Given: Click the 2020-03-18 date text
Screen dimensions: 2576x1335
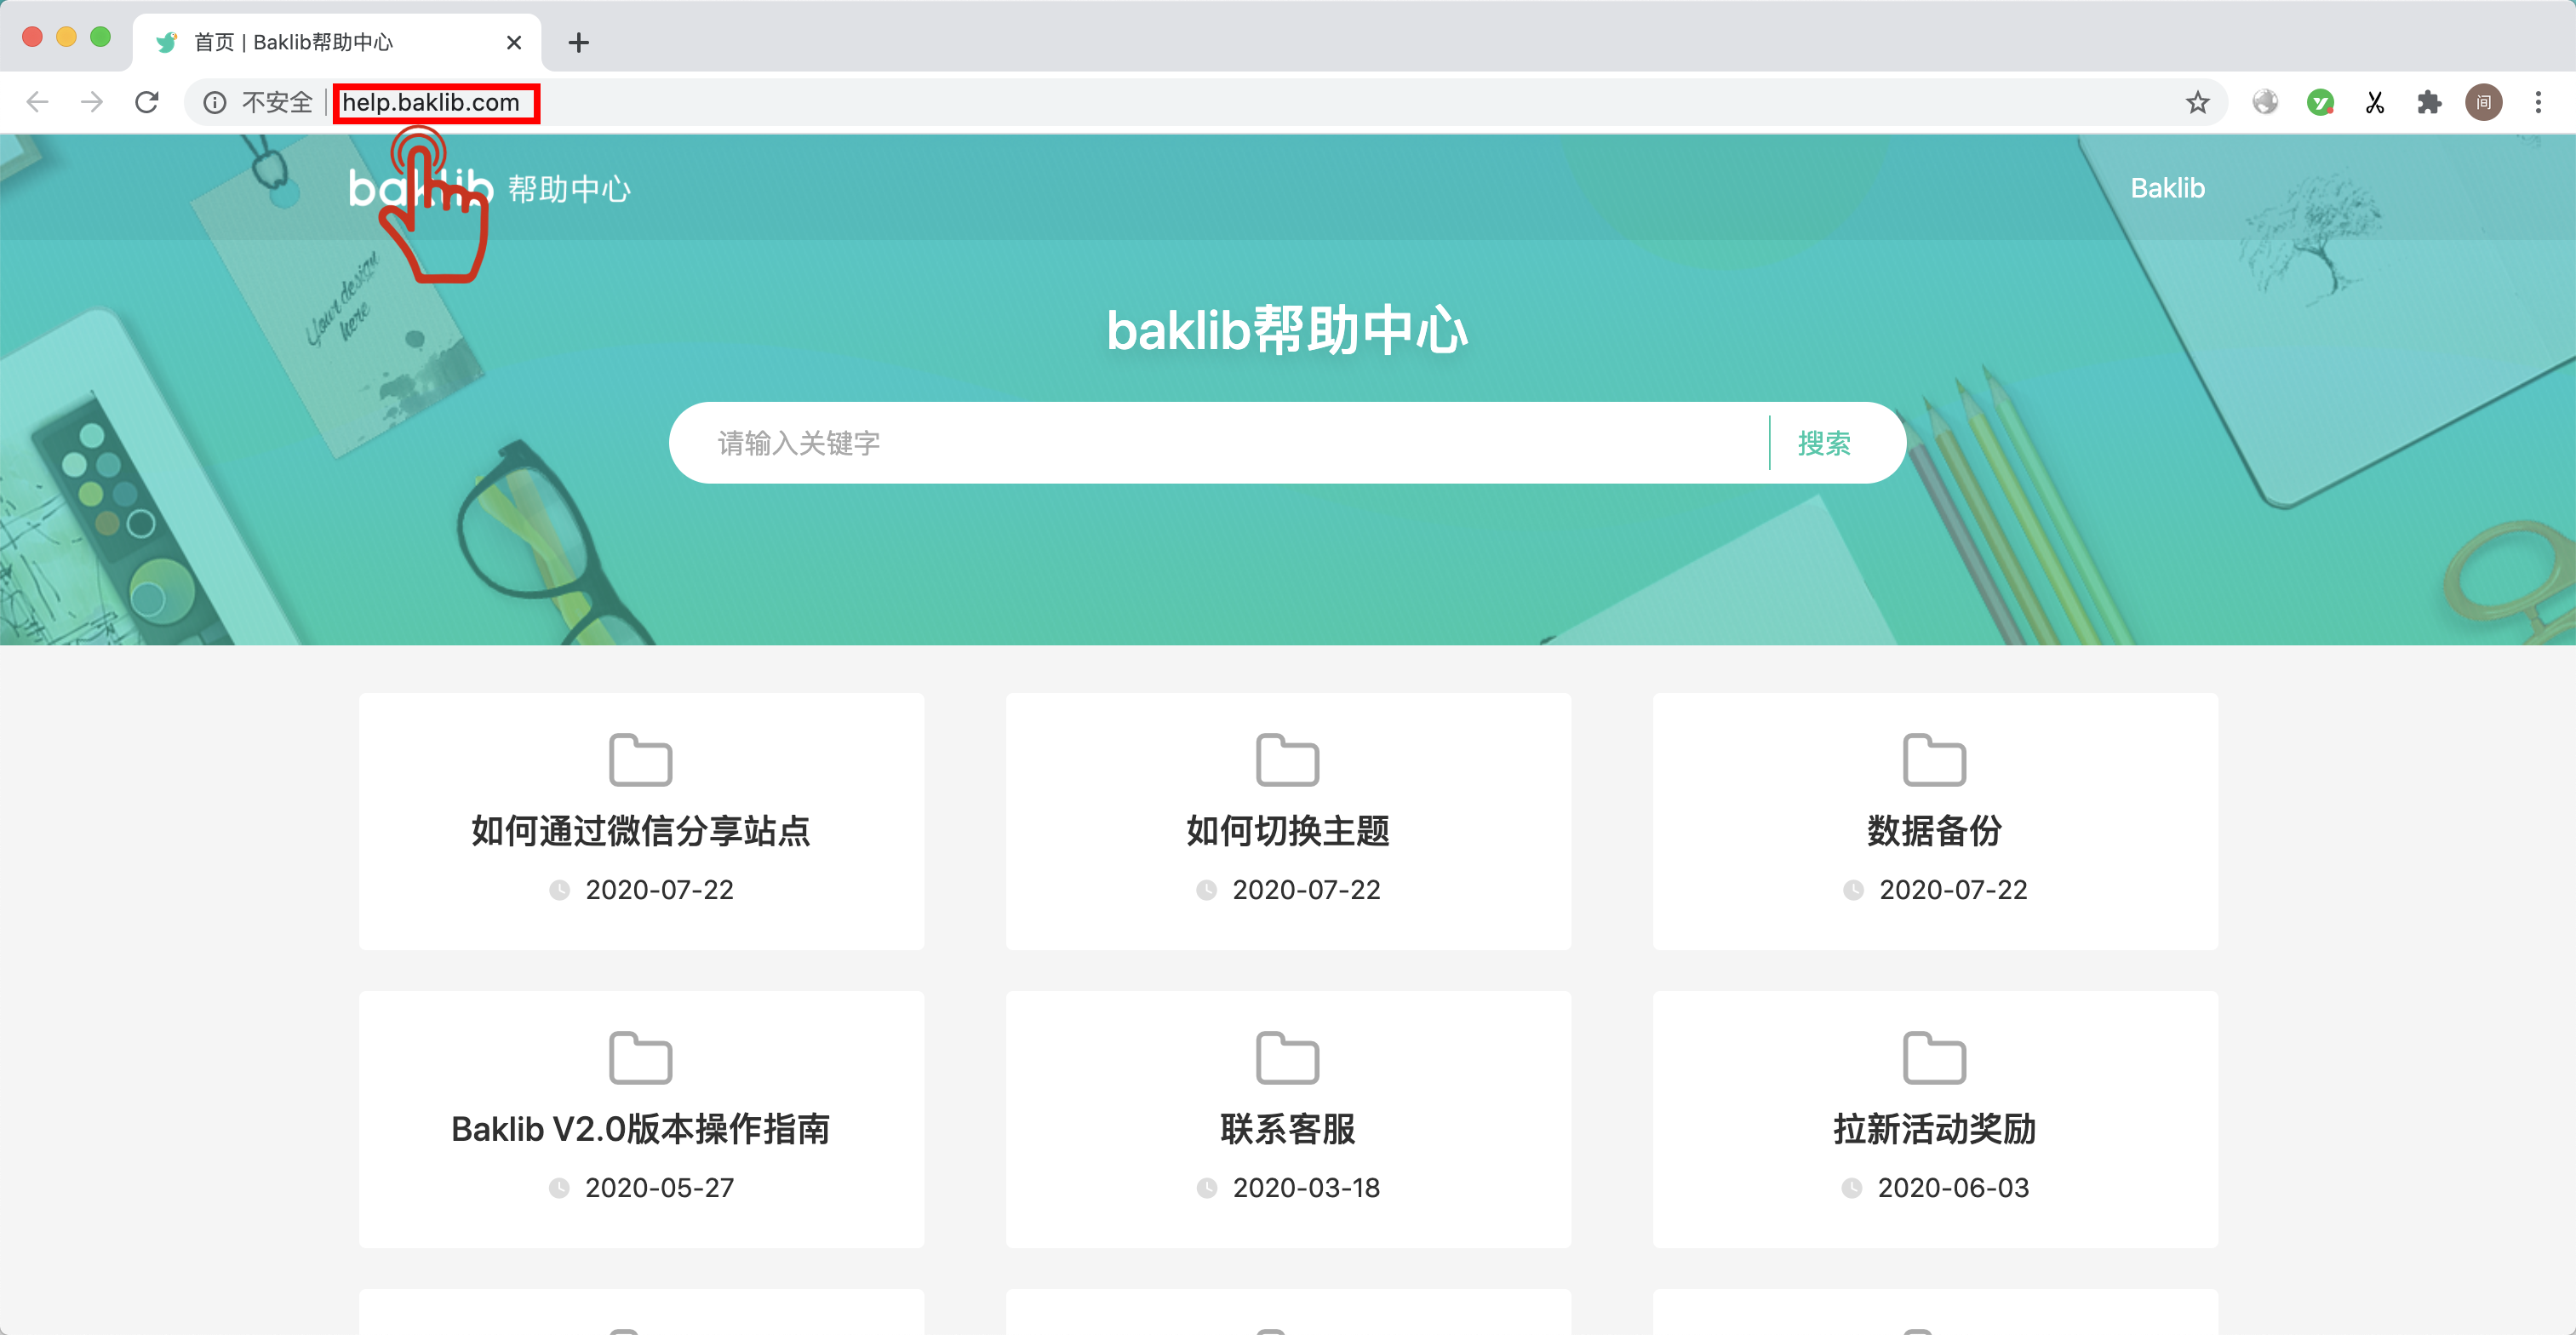Looking at the screenshot, I should coord(1306,1187).
